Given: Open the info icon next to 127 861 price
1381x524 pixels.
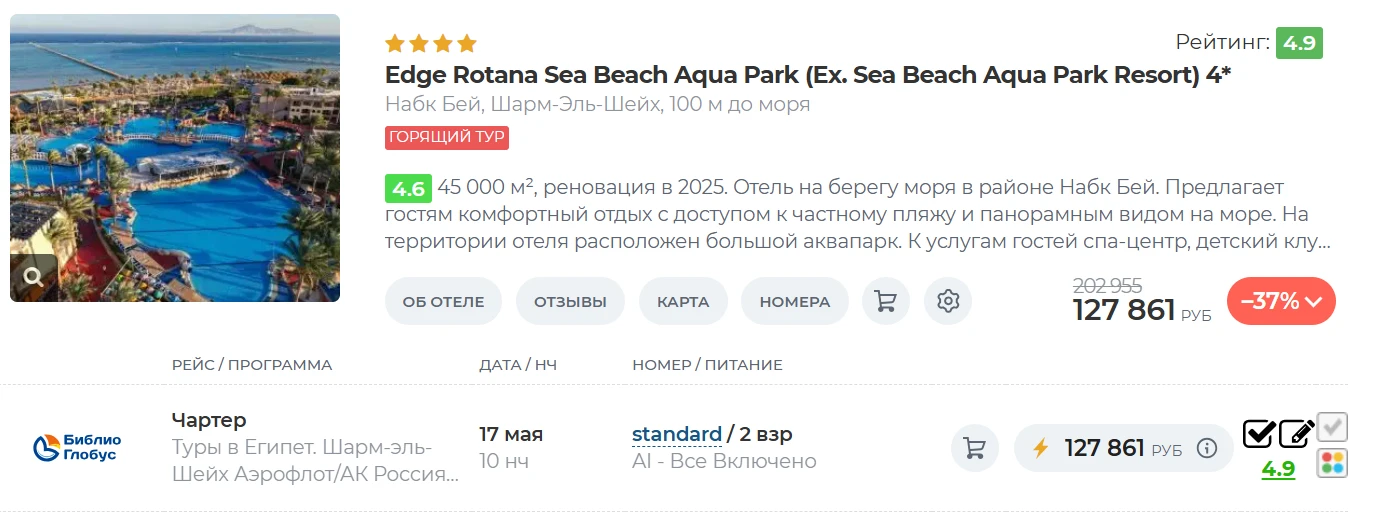Looking at the screenshot, I should click(1207, 448).
